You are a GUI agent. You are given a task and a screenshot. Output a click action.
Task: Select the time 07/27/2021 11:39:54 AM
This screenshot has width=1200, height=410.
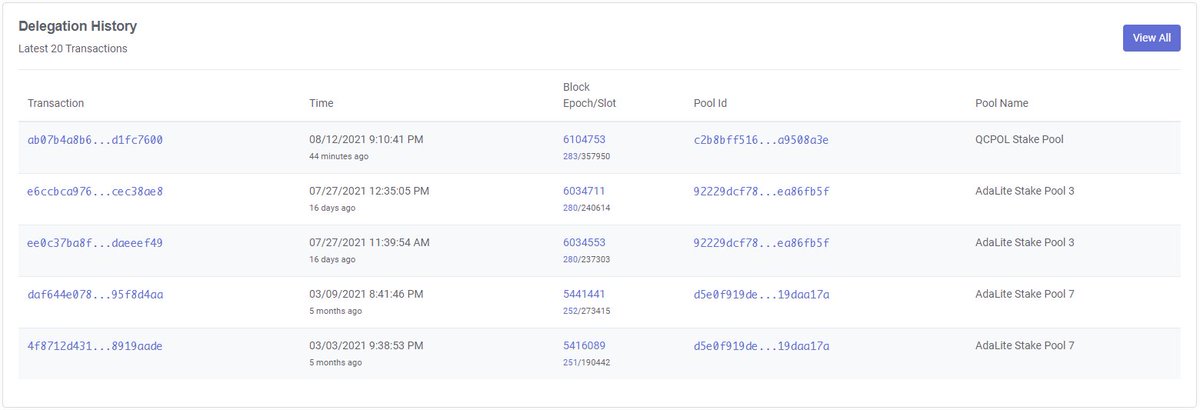click(x=370, y=242)
